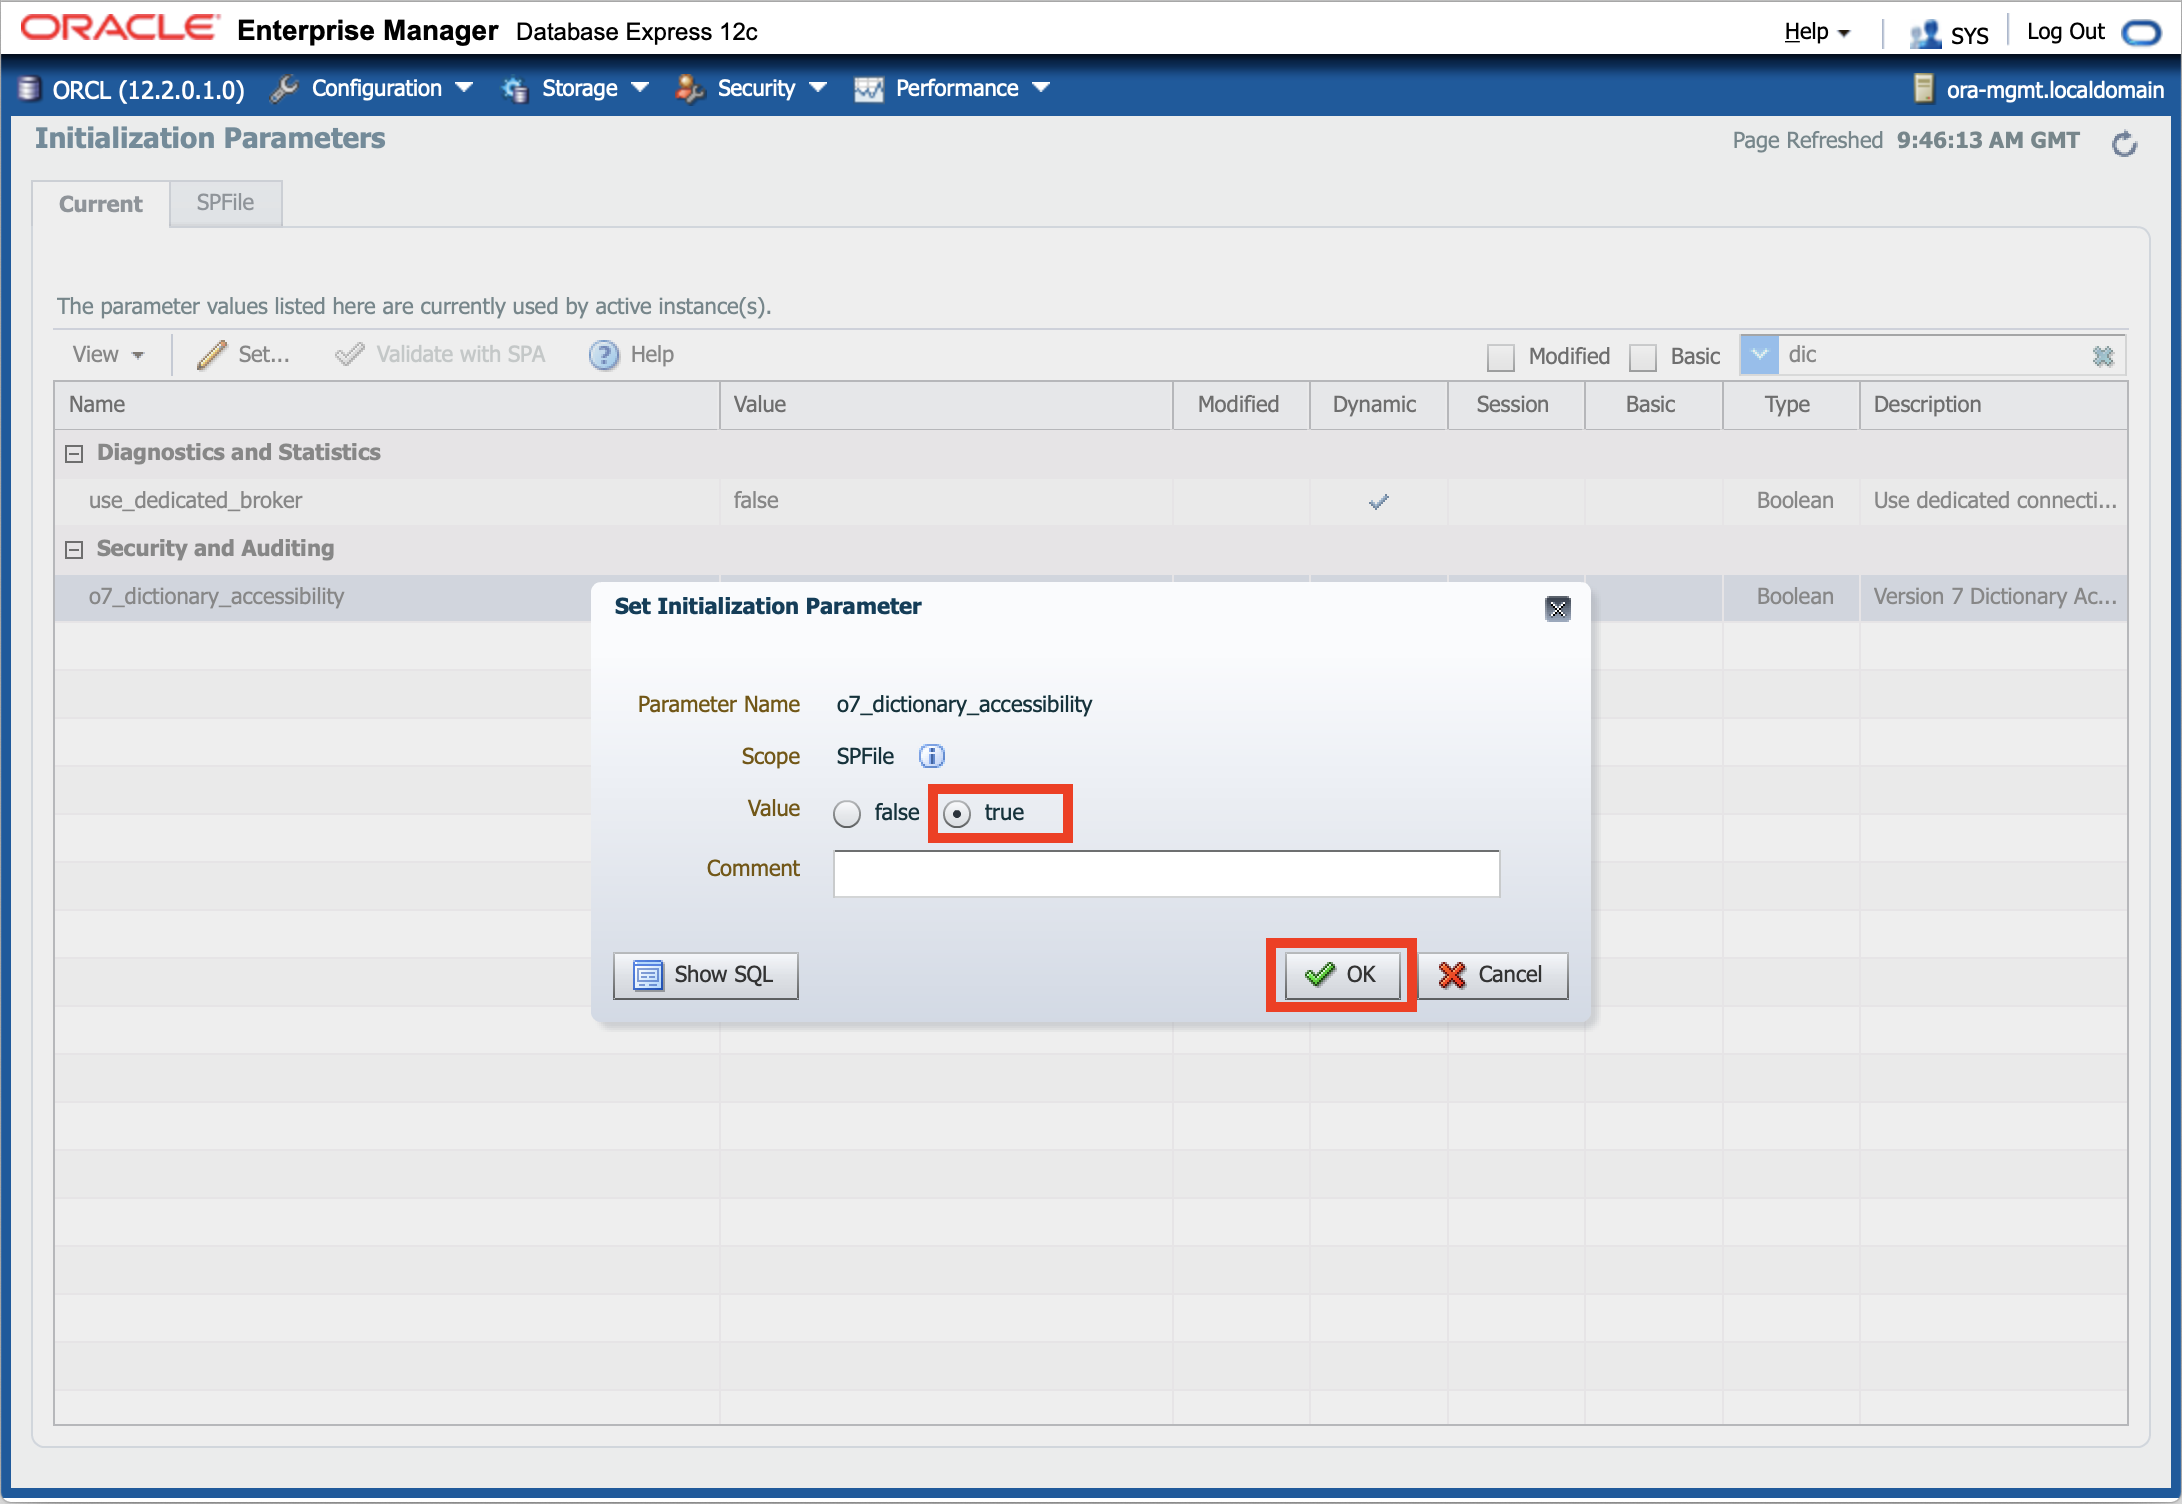This screenshot has width=2182, height=1504.
Task: Click the OK button in the dialog
Action: (1342, 974)
